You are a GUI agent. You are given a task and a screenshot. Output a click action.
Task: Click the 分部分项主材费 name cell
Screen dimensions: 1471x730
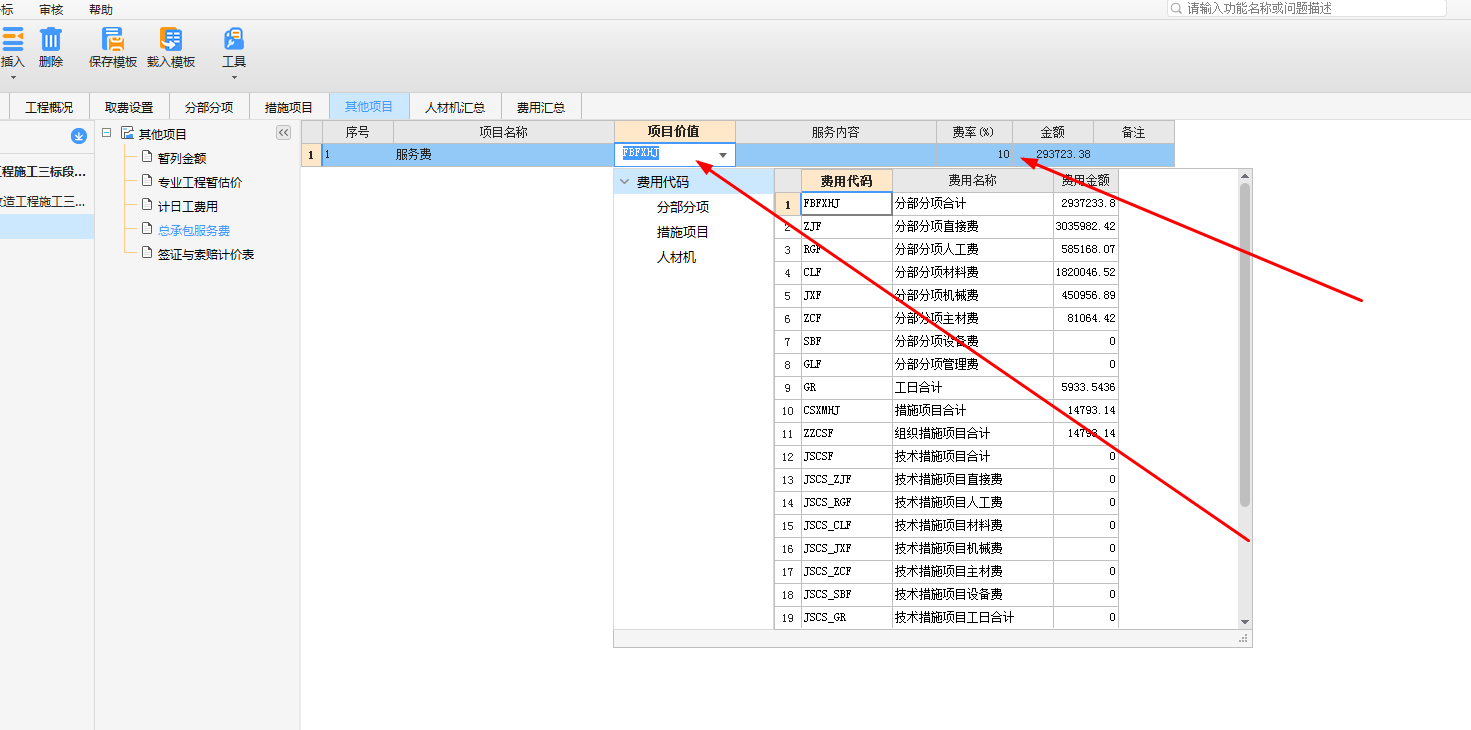click(x=973, y=319)
